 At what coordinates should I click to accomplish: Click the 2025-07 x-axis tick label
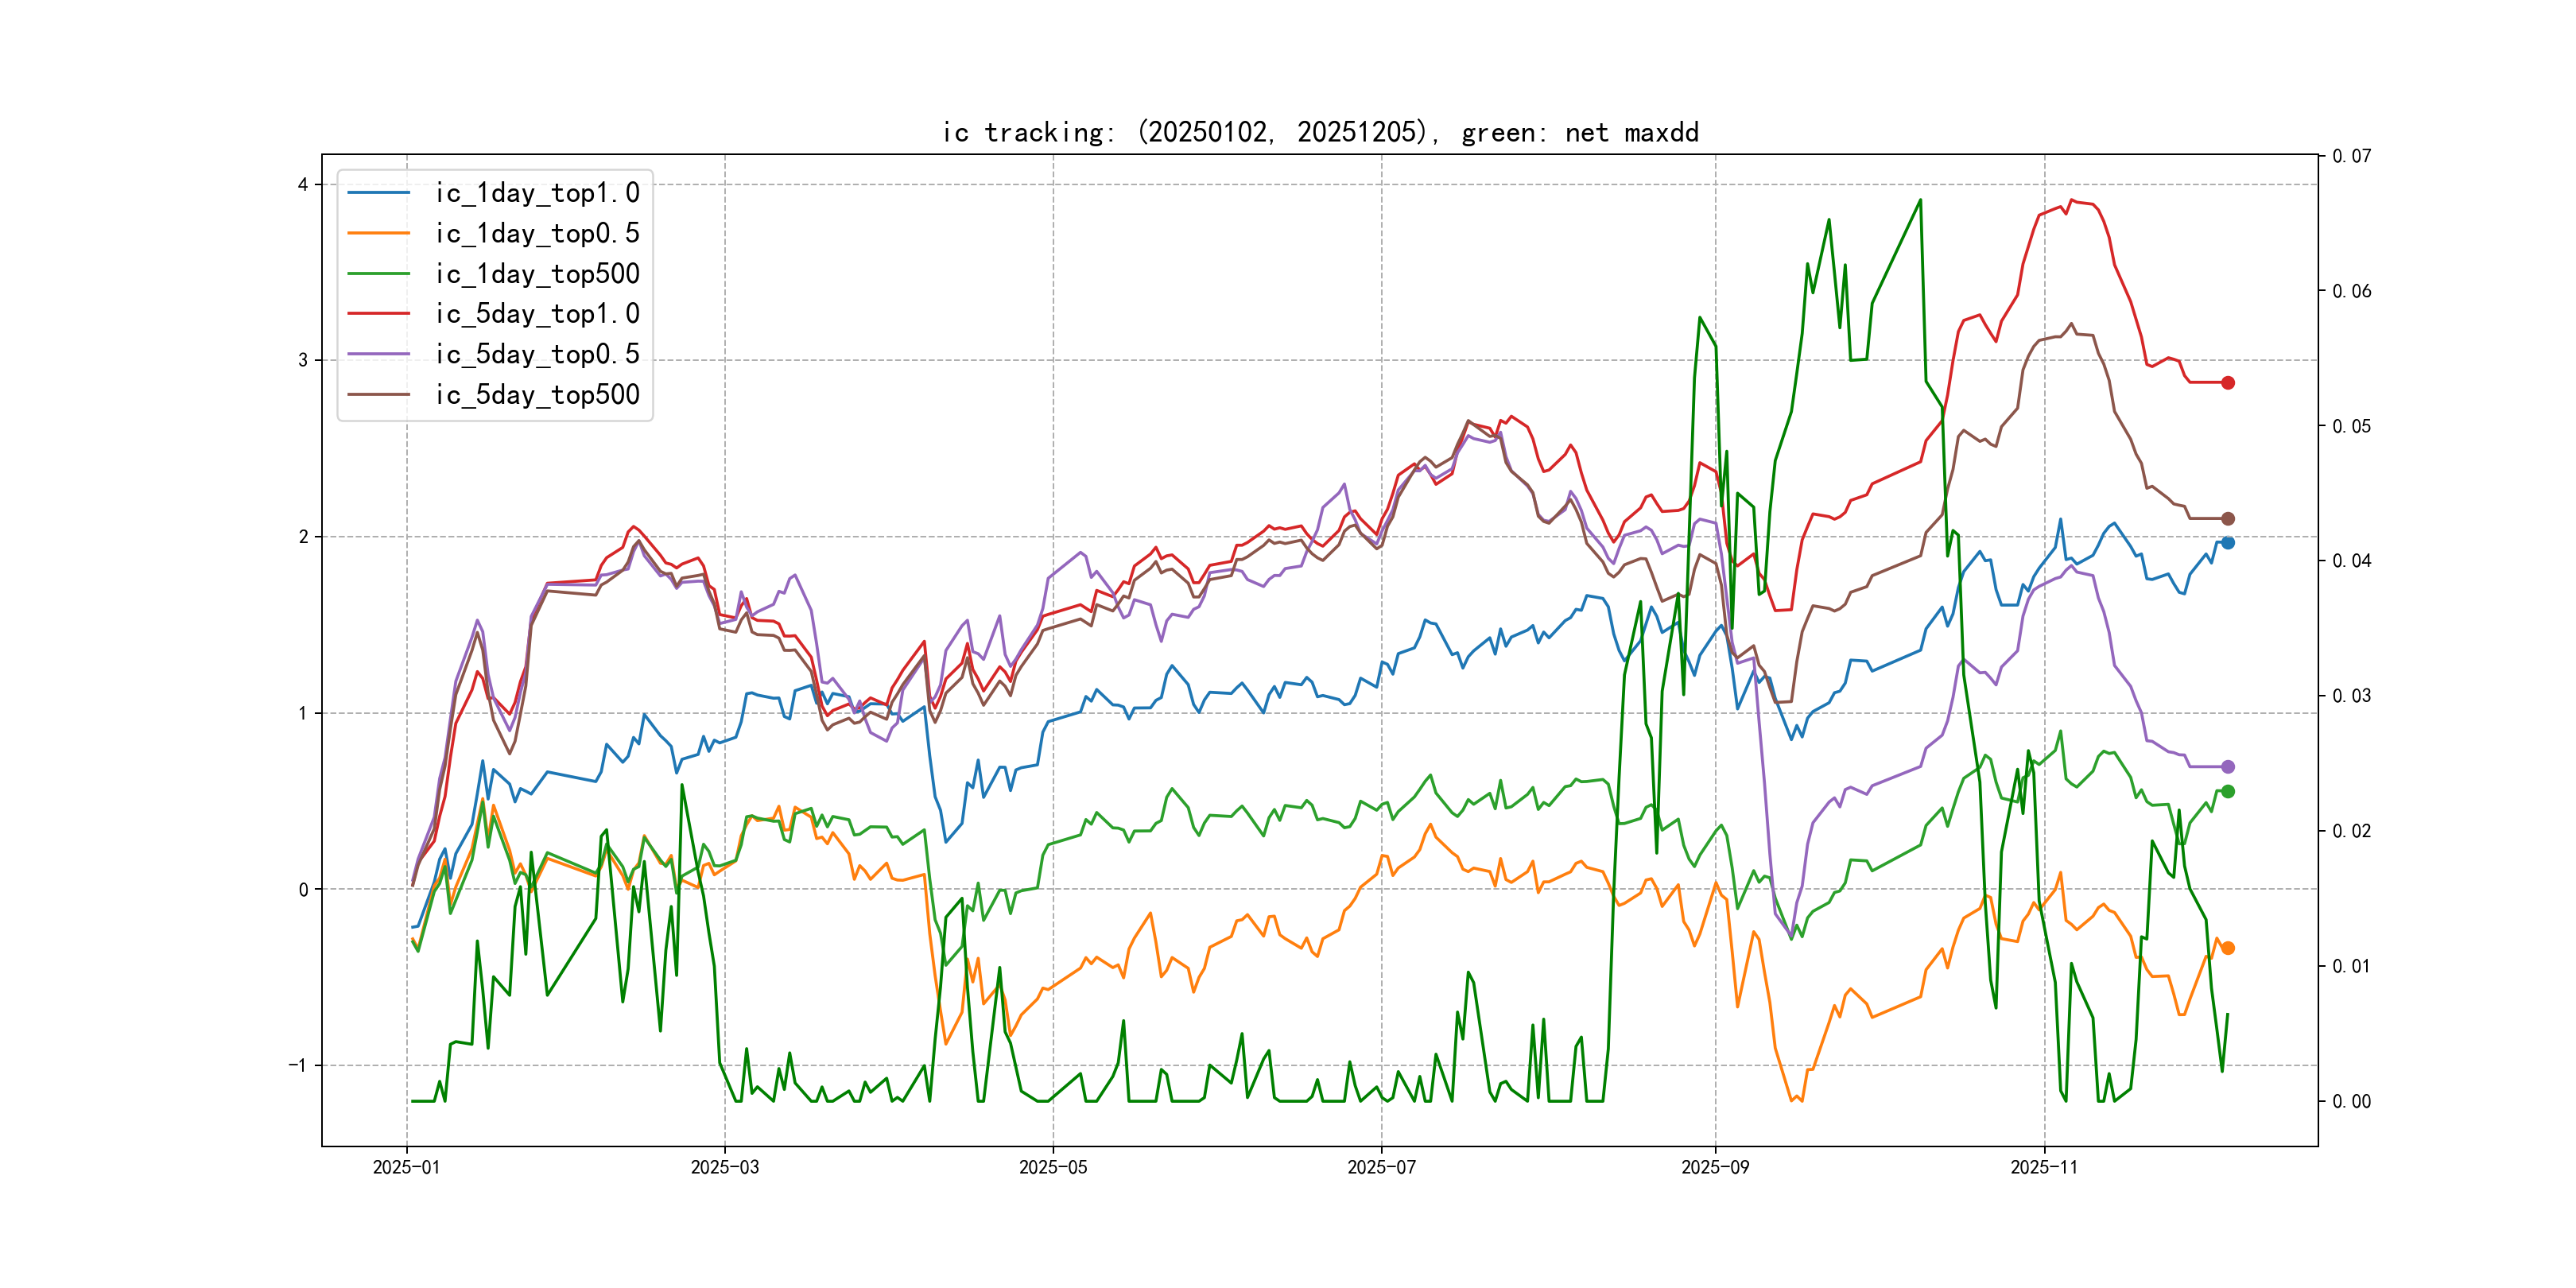click(x=1381, y=1167)
